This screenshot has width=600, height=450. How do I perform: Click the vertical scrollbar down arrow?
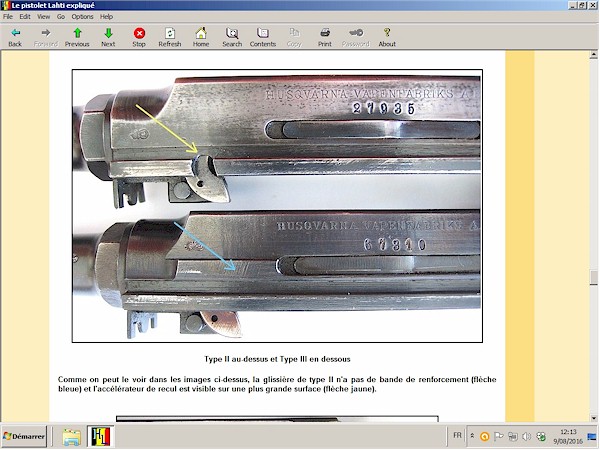[x=593, y=418]
